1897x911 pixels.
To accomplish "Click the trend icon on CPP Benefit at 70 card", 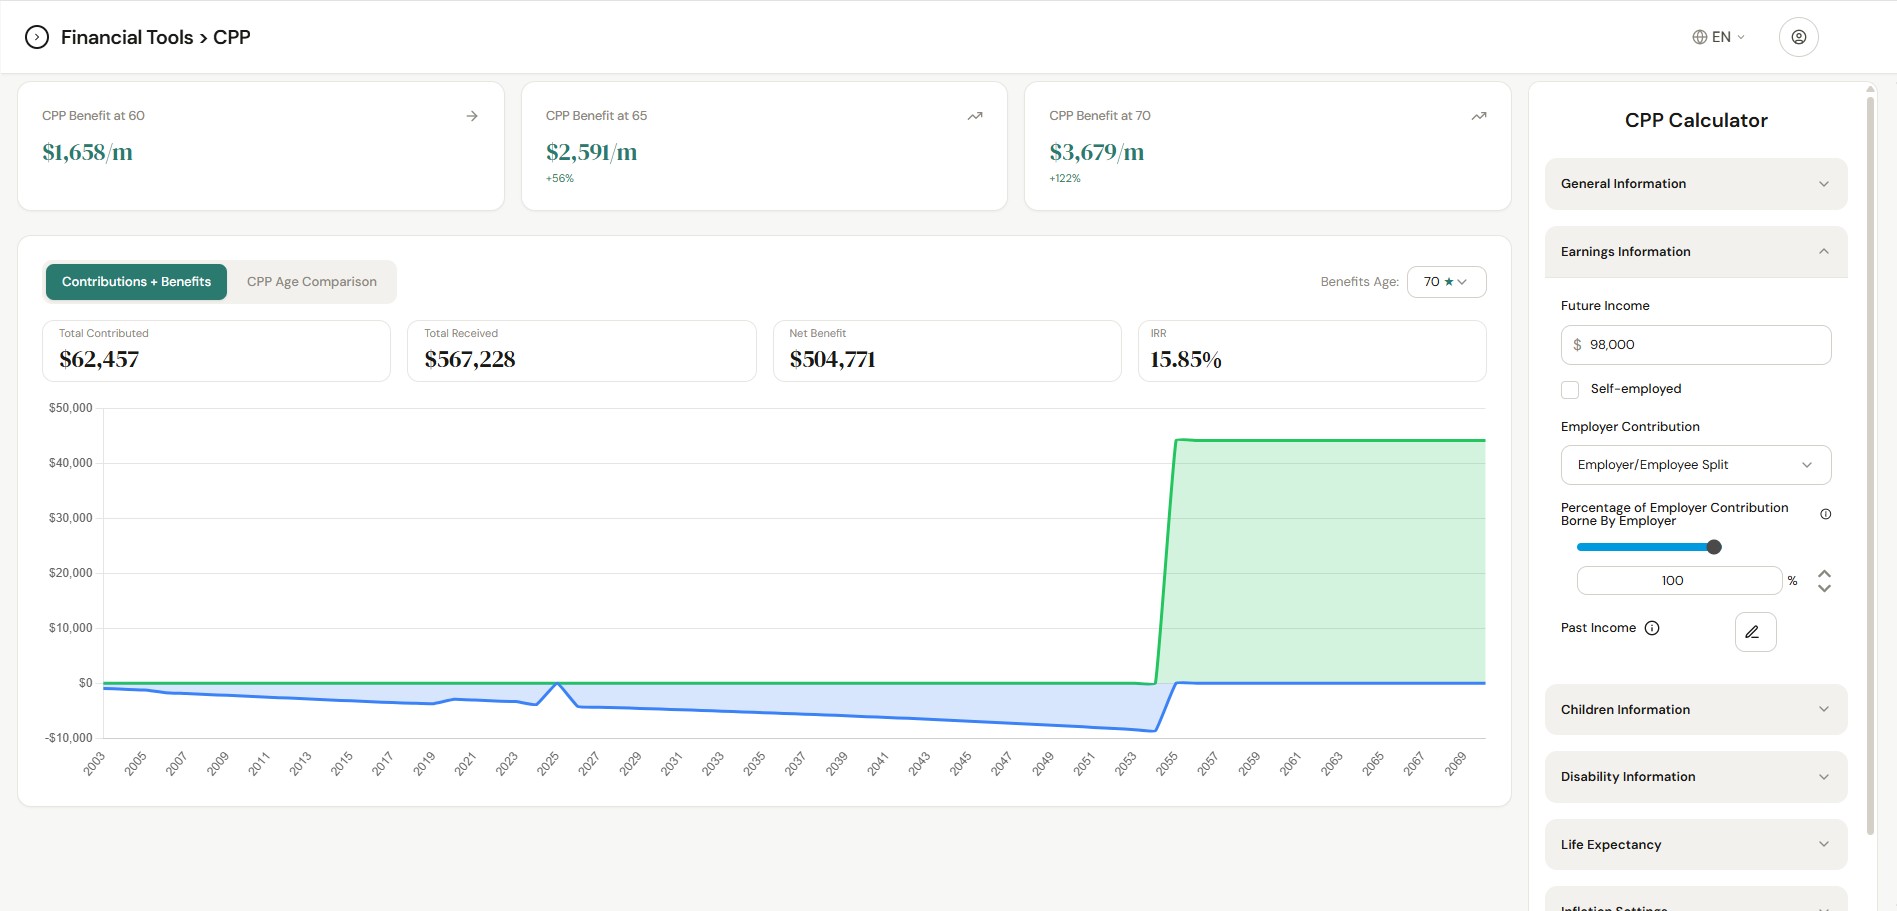I will [x=1479, y=116].
